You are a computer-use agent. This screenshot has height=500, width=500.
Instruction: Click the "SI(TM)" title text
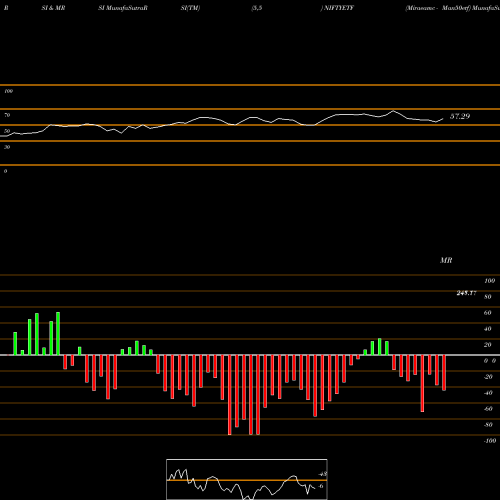[190, 8]
